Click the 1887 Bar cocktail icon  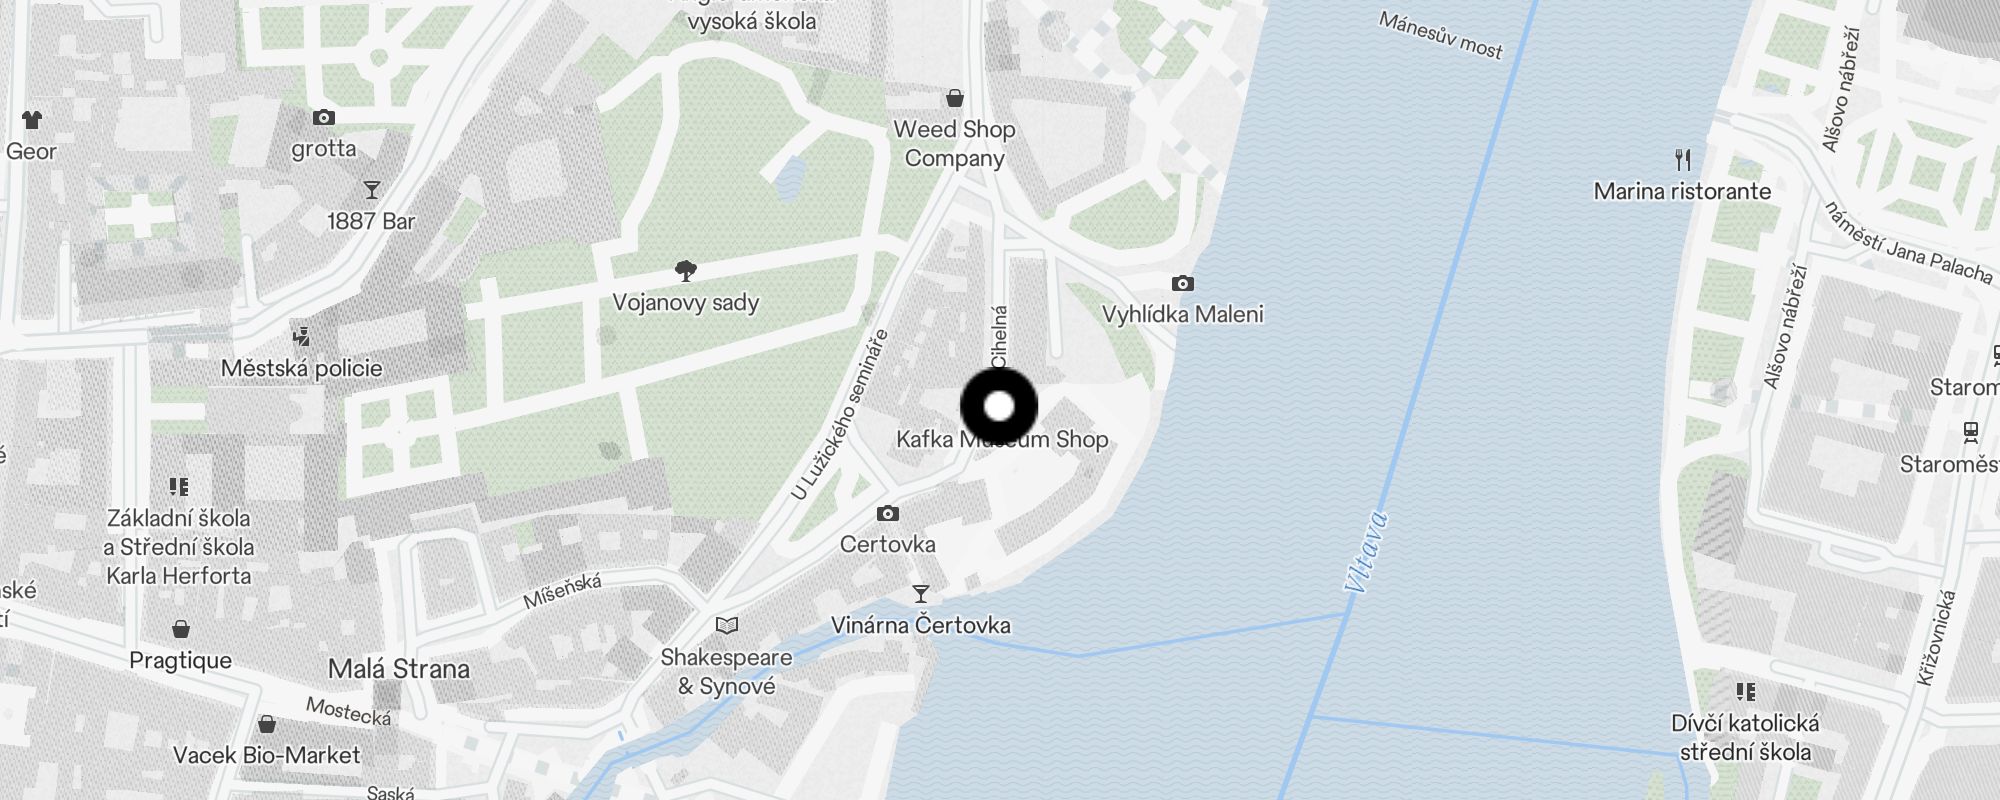coord(372,190)
